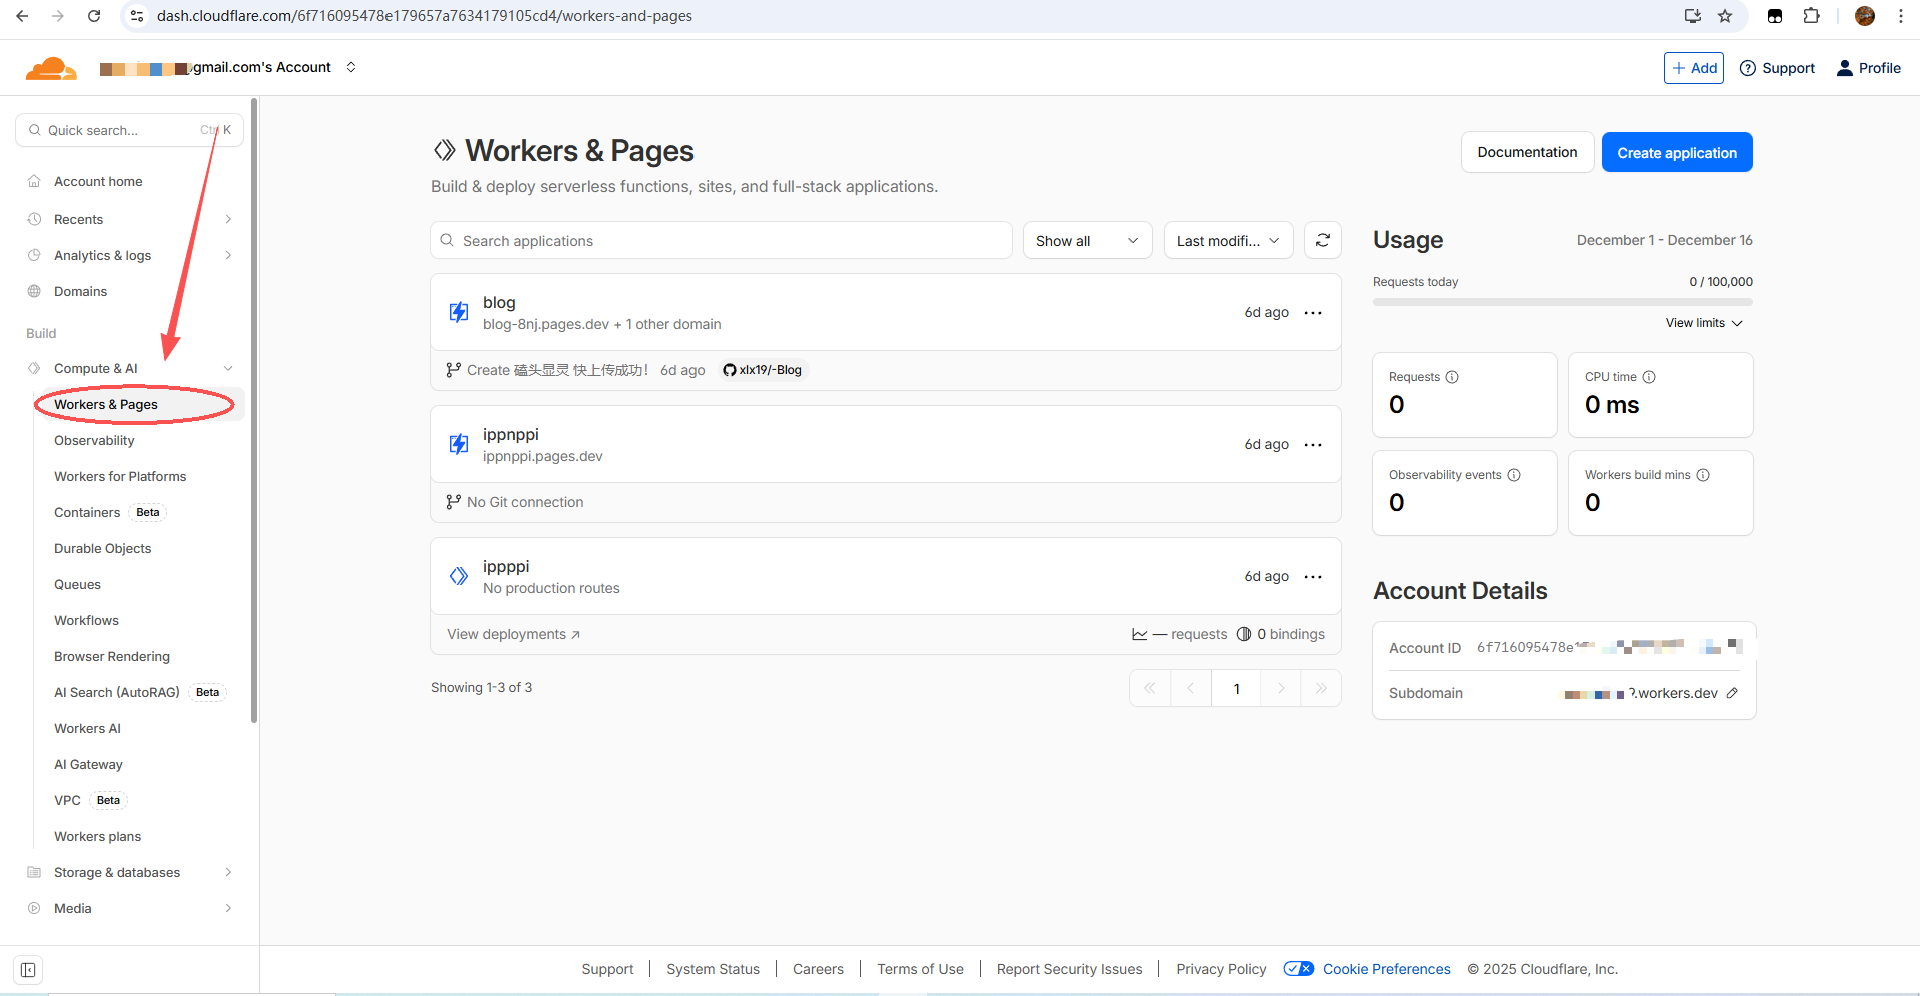1920x996 pixels.
Task: Open the xlx19/-Blog GitHub repository link
Action: [x=763, y=370]
